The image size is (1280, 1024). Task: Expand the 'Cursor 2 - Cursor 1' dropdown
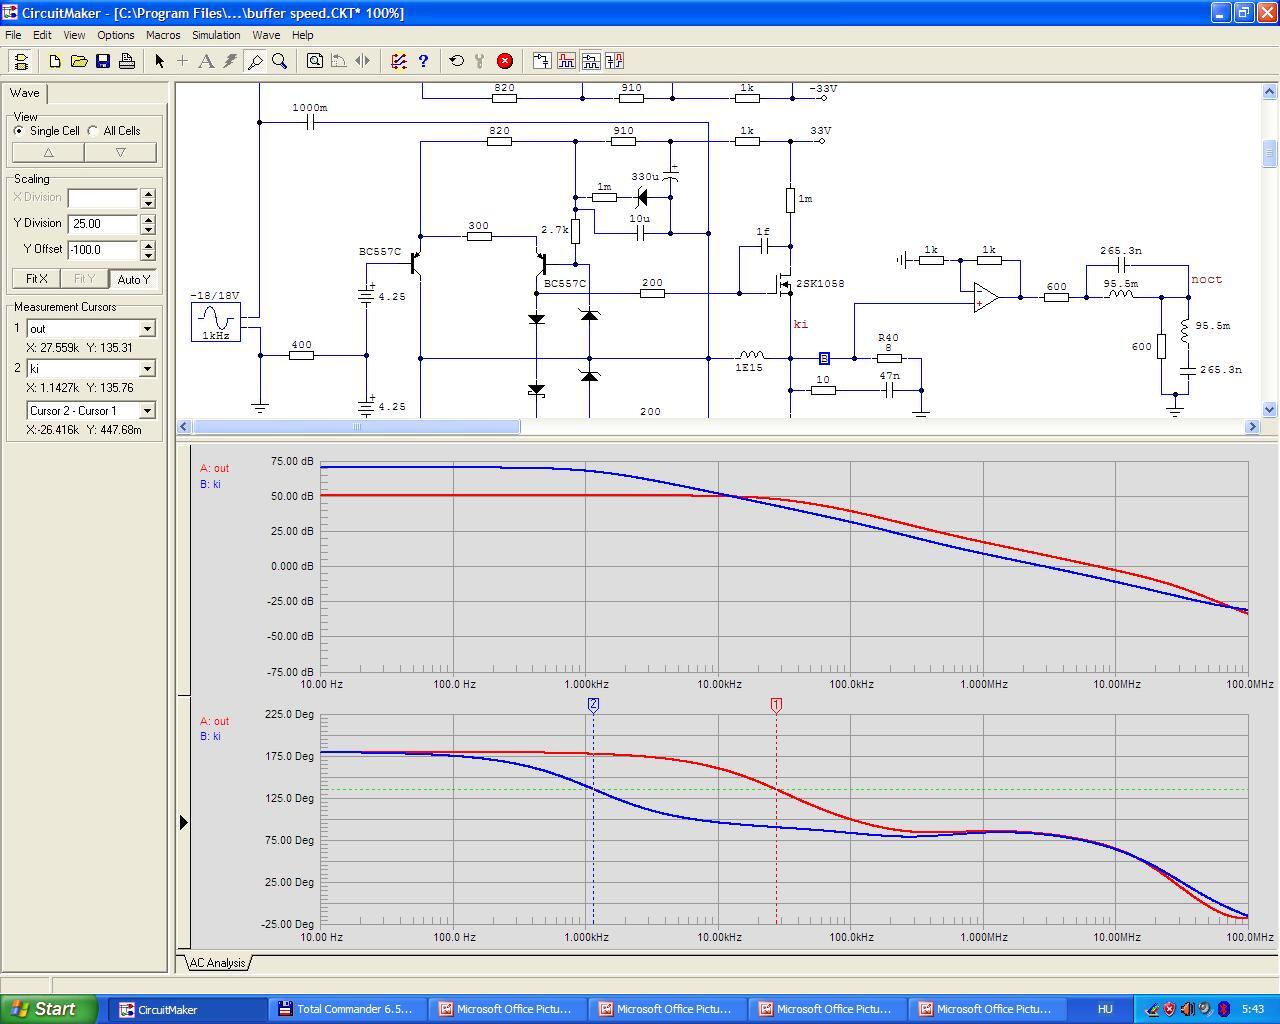147,411
